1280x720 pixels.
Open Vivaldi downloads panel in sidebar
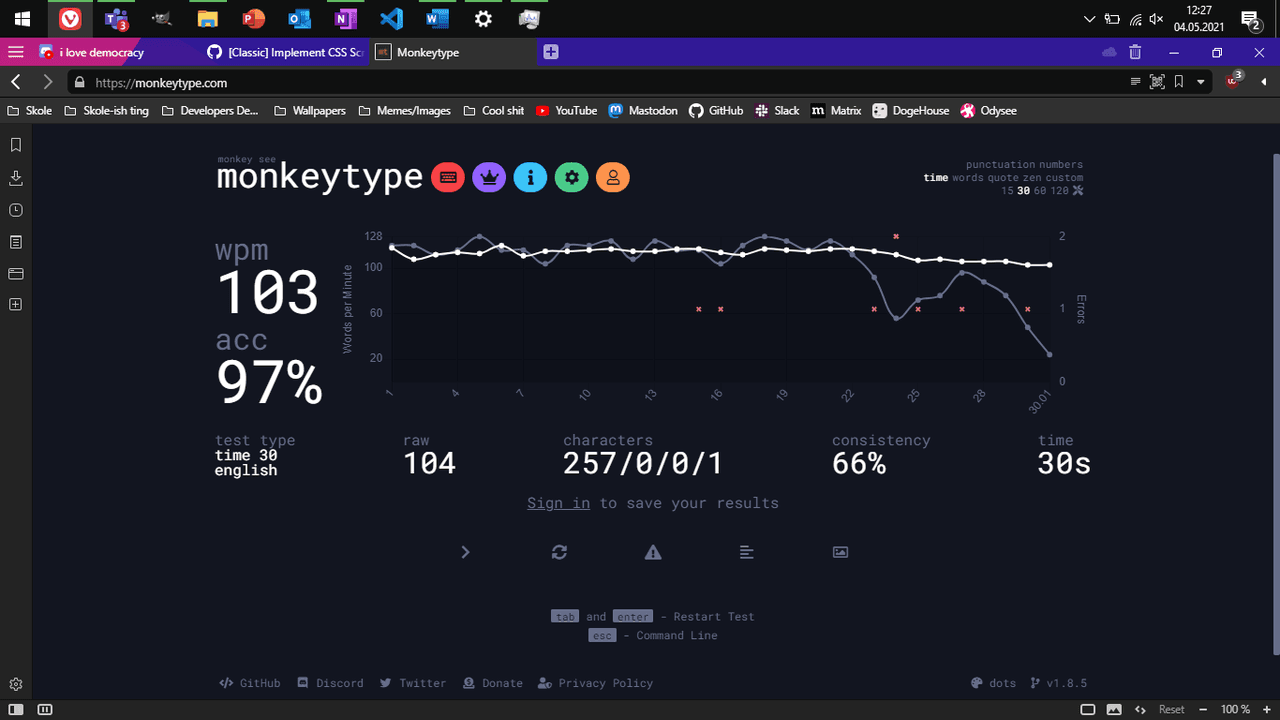click(x=15, y=178)
